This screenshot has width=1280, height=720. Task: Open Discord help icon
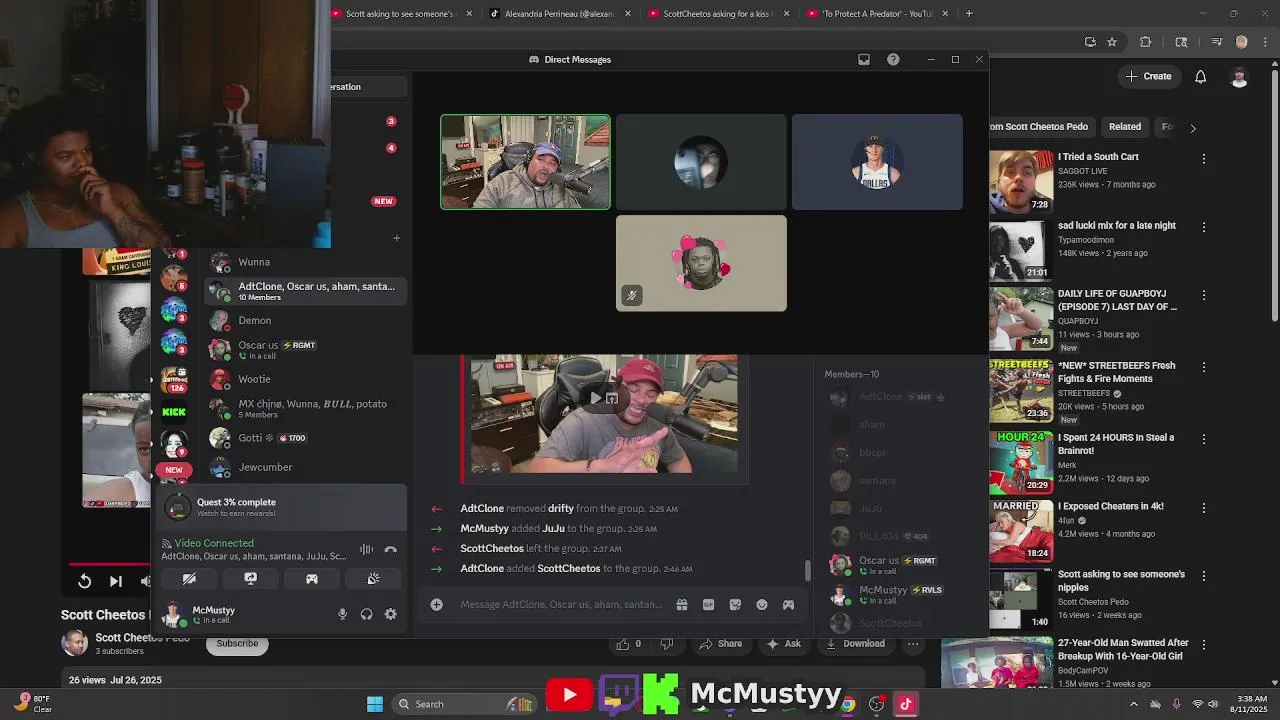tap(893, 59)
